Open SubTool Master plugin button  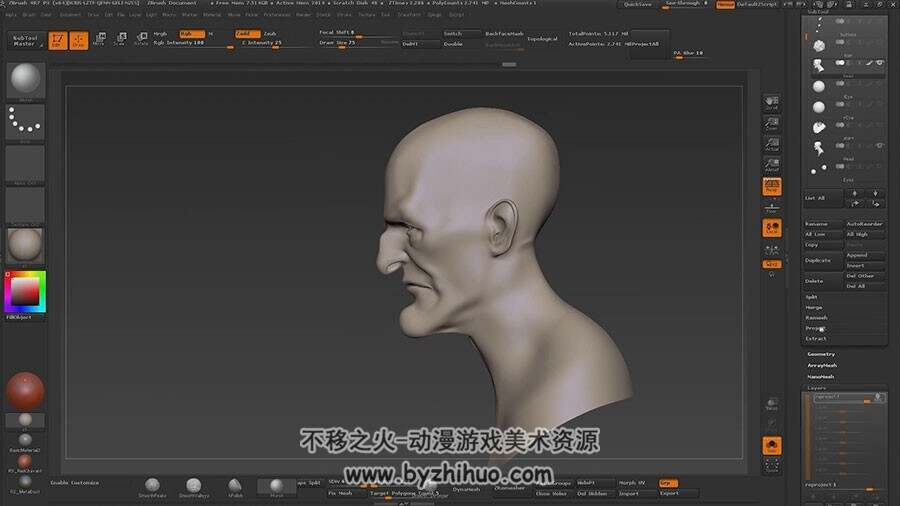pos(25,40)
